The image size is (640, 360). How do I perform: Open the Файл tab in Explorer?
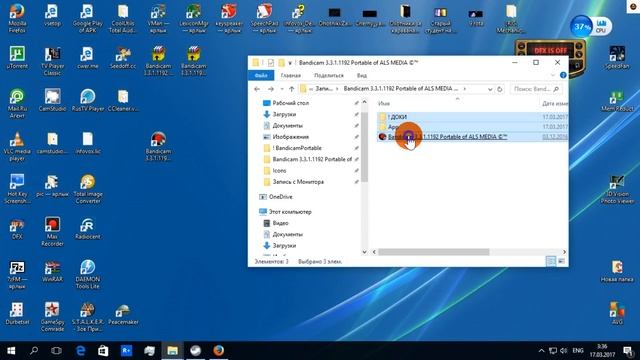point(261,76)
